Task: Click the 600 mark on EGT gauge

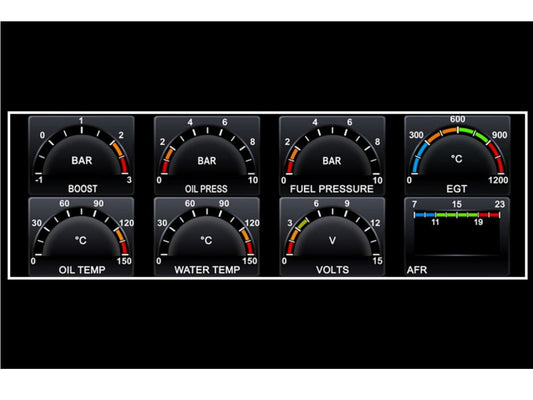Action: point(458,119)
